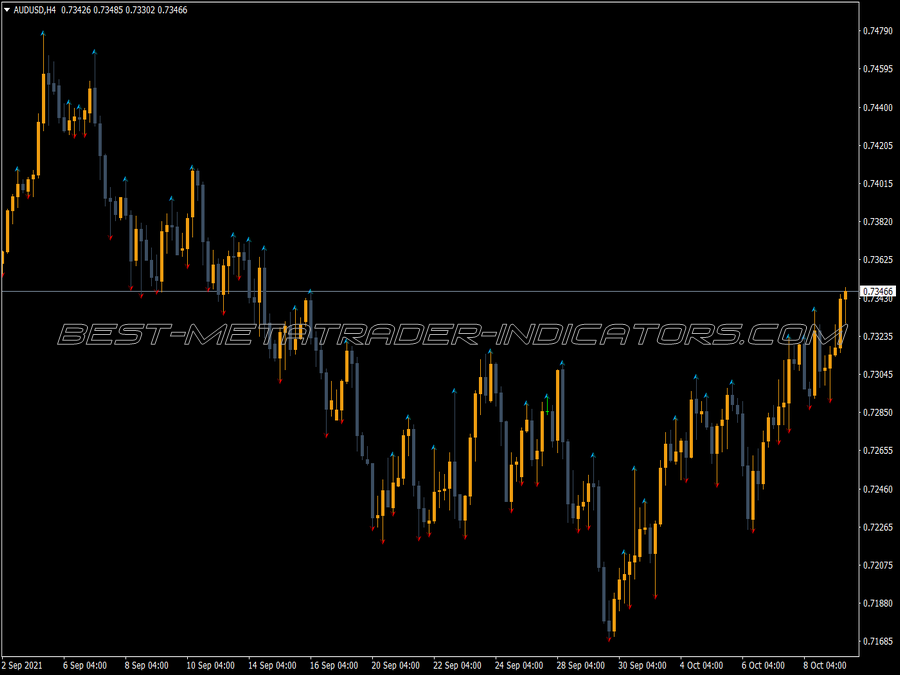Click the 0.73045 price scale label

[x=878, y=375]
